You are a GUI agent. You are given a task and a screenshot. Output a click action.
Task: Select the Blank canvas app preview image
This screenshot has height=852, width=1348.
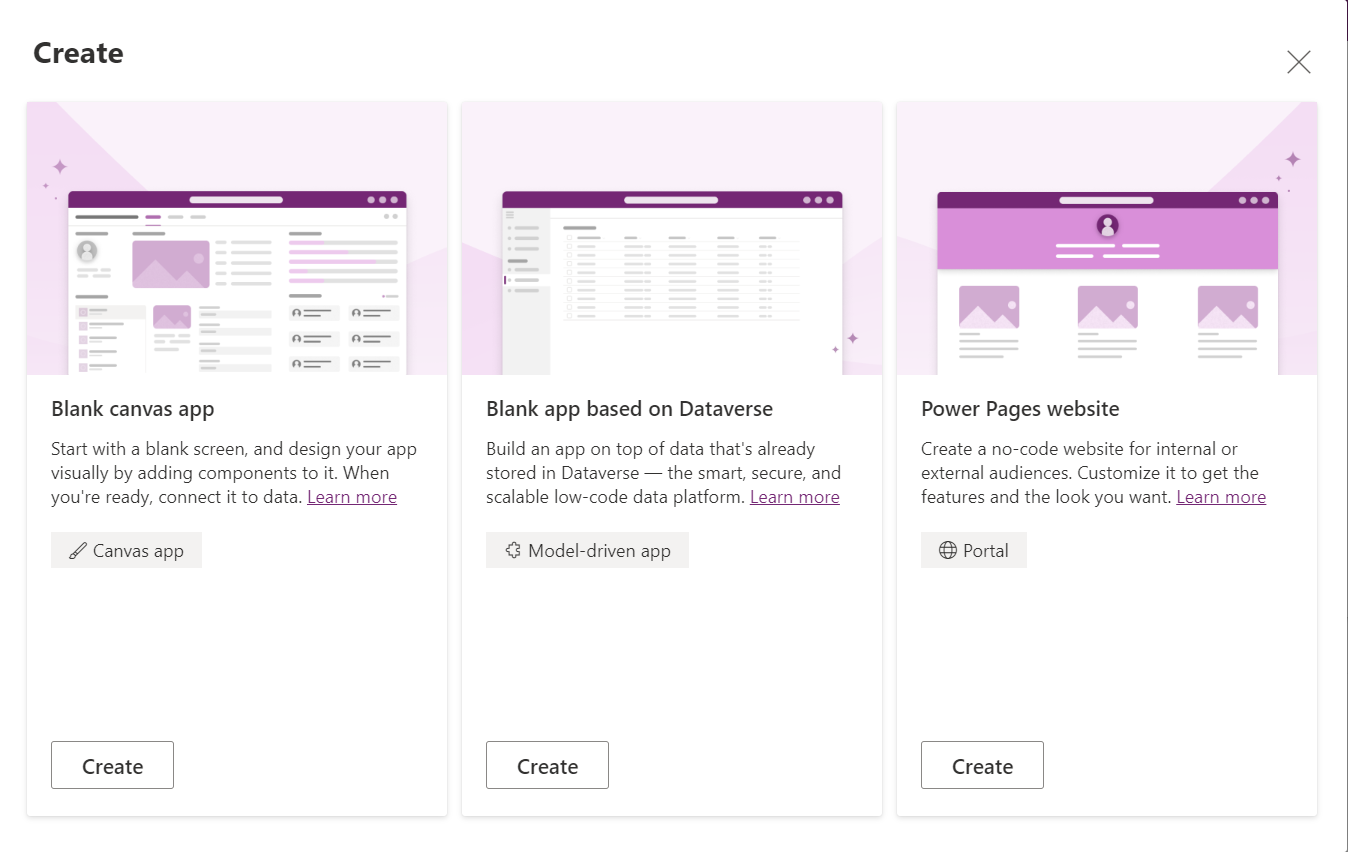(237, 237)
